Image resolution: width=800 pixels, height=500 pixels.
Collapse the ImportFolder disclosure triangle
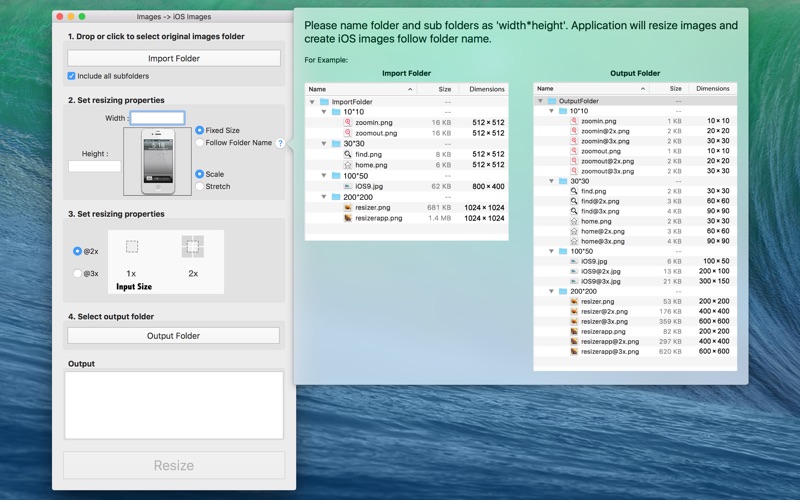point(312,102)
